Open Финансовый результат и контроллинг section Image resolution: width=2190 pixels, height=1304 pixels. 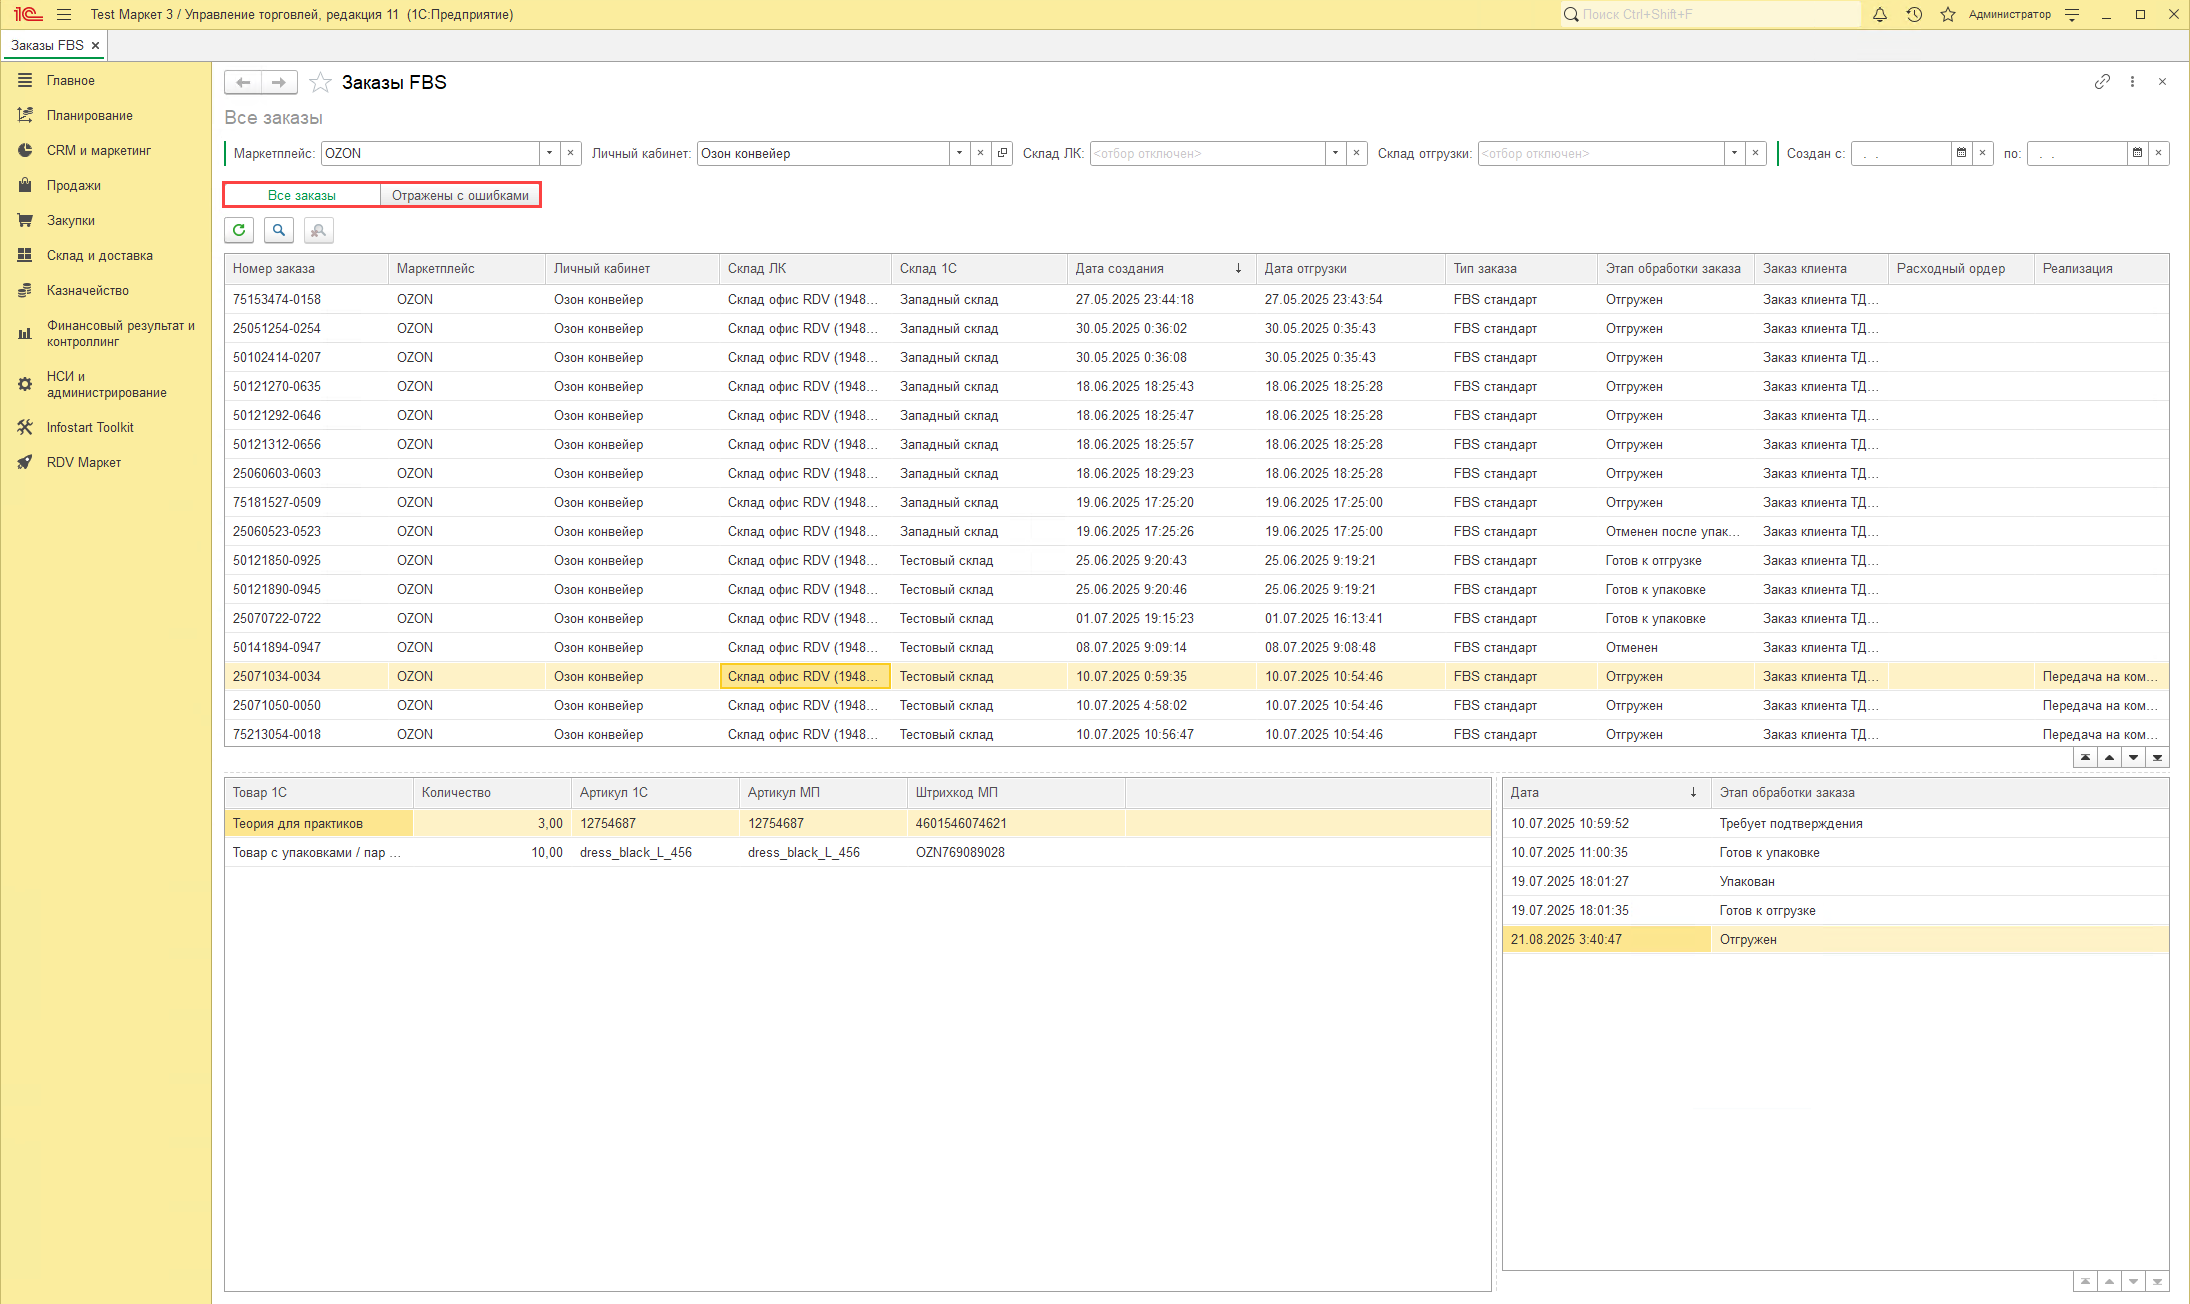coord(120,333)
